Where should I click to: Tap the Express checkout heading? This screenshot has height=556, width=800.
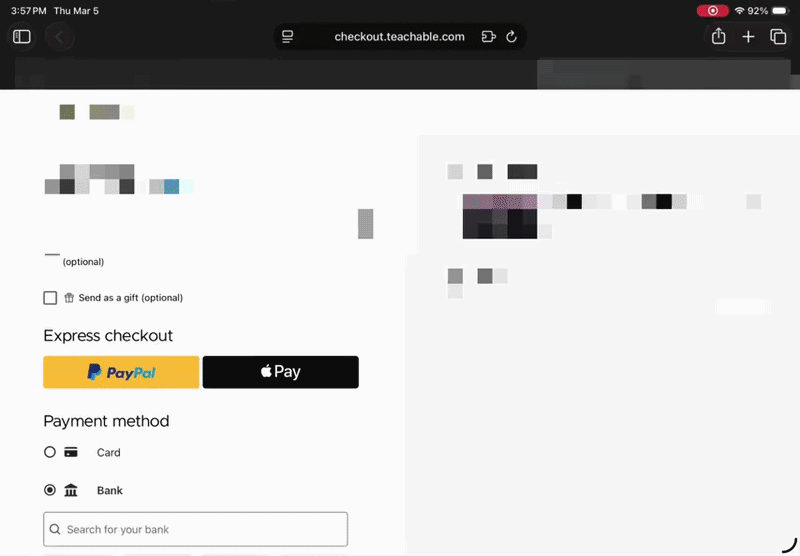click(108, 336)
